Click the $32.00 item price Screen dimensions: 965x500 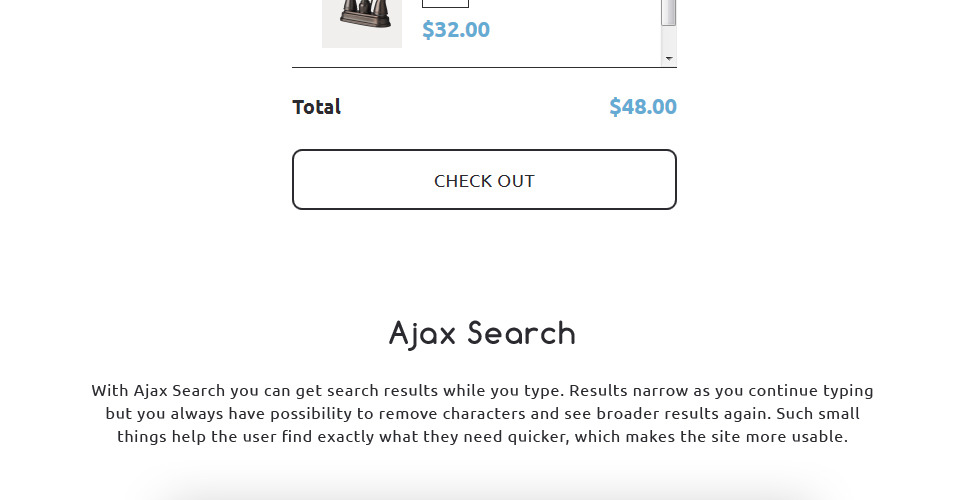(456, 30)
